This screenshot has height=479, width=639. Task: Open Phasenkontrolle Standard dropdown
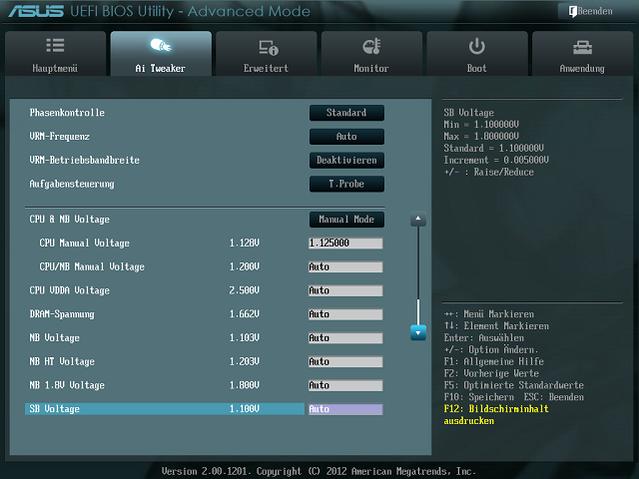(x=346, y=113)
